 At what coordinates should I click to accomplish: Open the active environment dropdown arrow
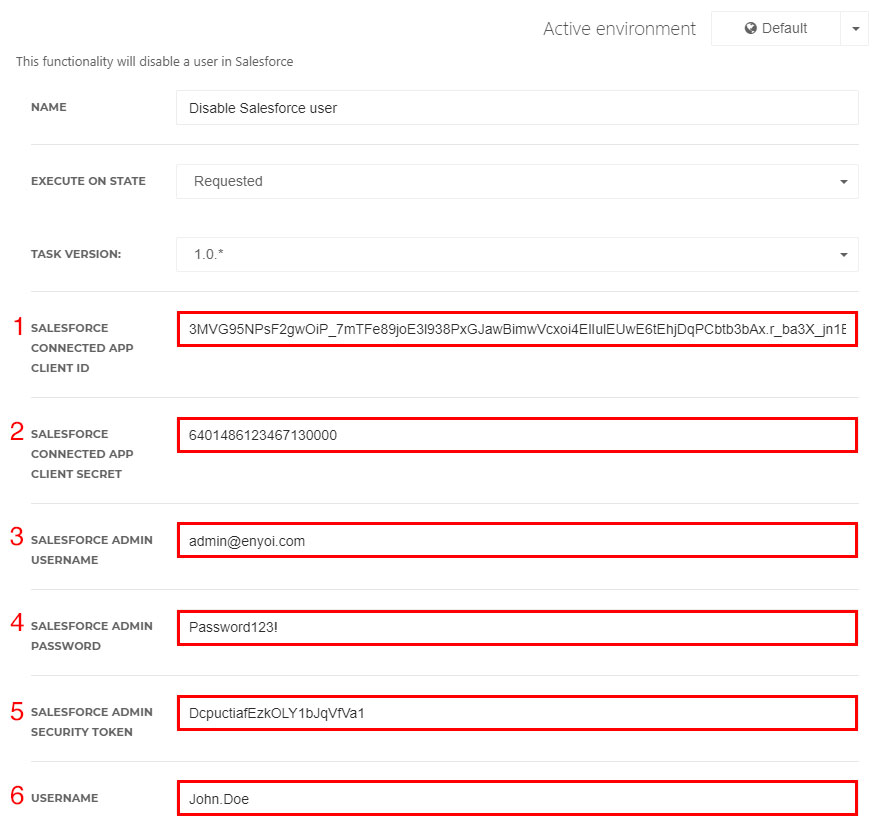(855, 29)
